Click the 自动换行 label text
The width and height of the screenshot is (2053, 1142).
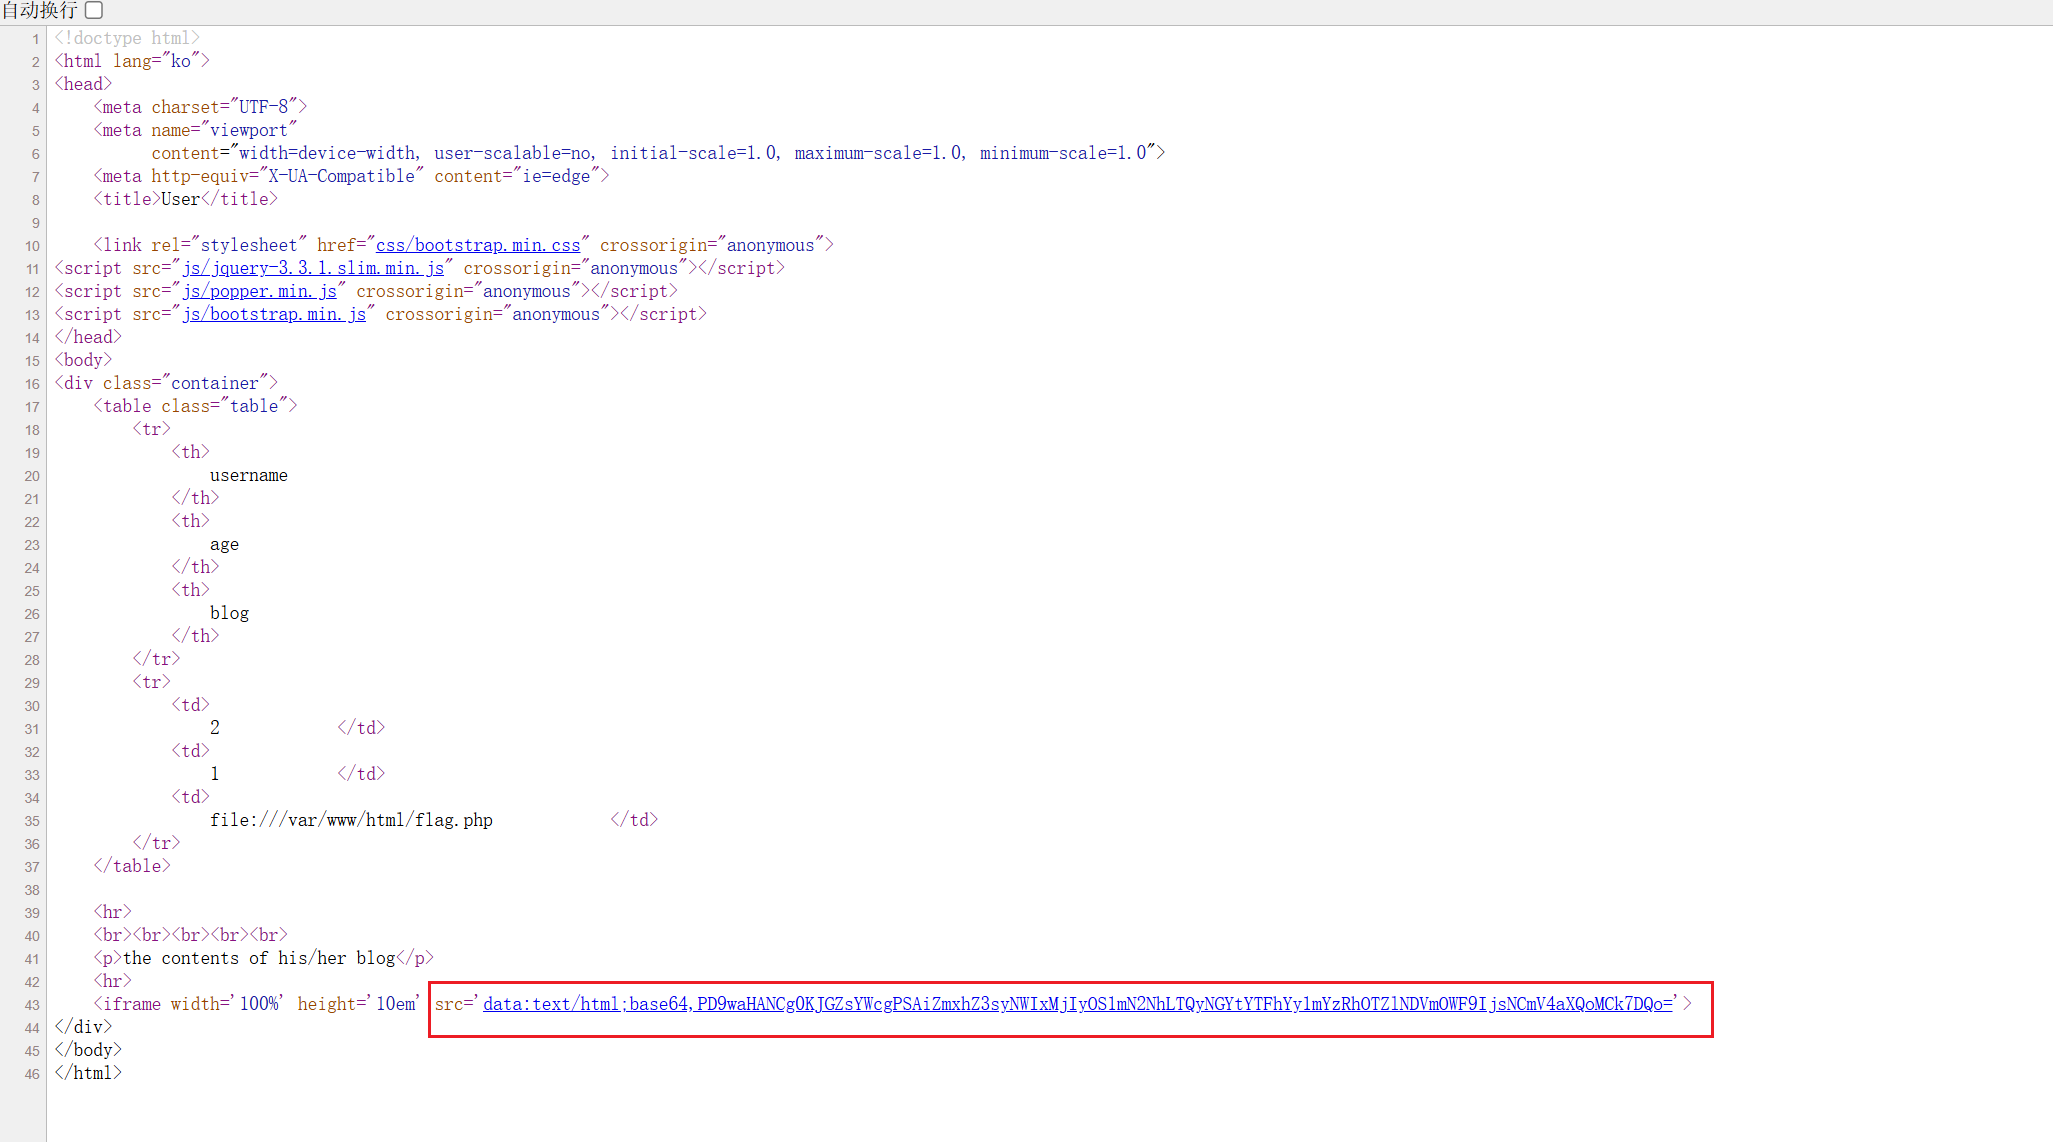pyautogui.click(x=40, y=10)
